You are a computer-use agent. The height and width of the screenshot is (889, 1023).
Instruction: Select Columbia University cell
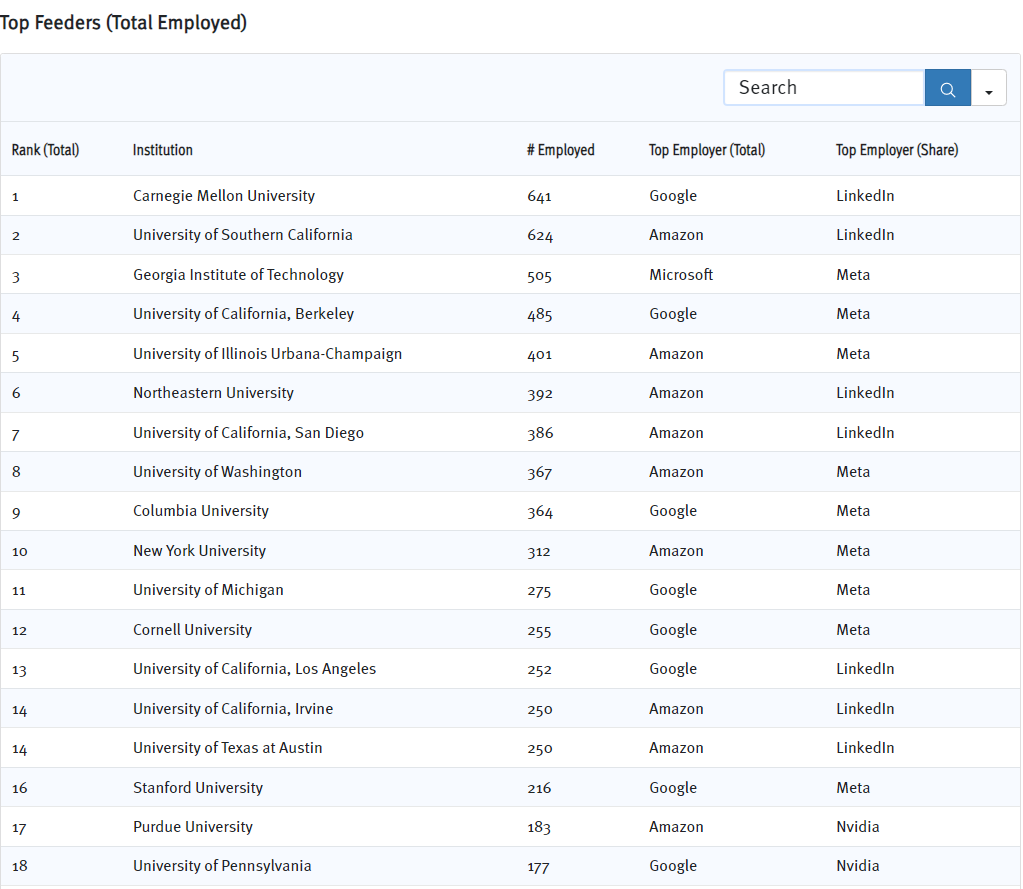coord(201,511)
